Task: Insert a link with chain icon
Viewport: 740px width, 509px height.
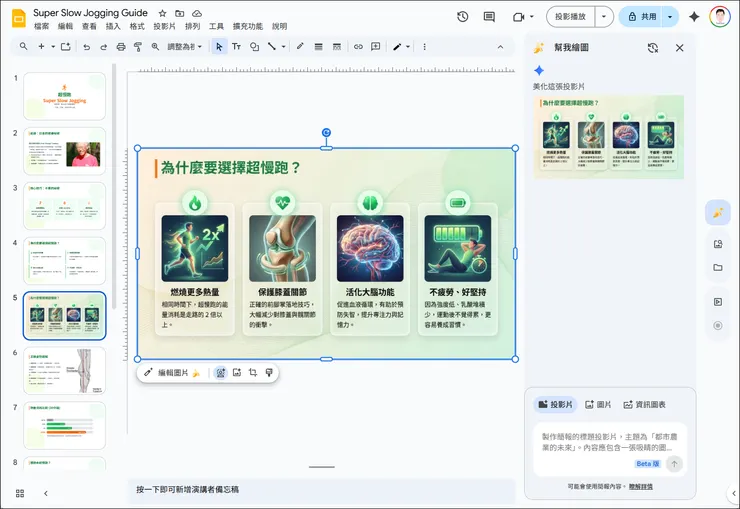Action: [358, 46]
